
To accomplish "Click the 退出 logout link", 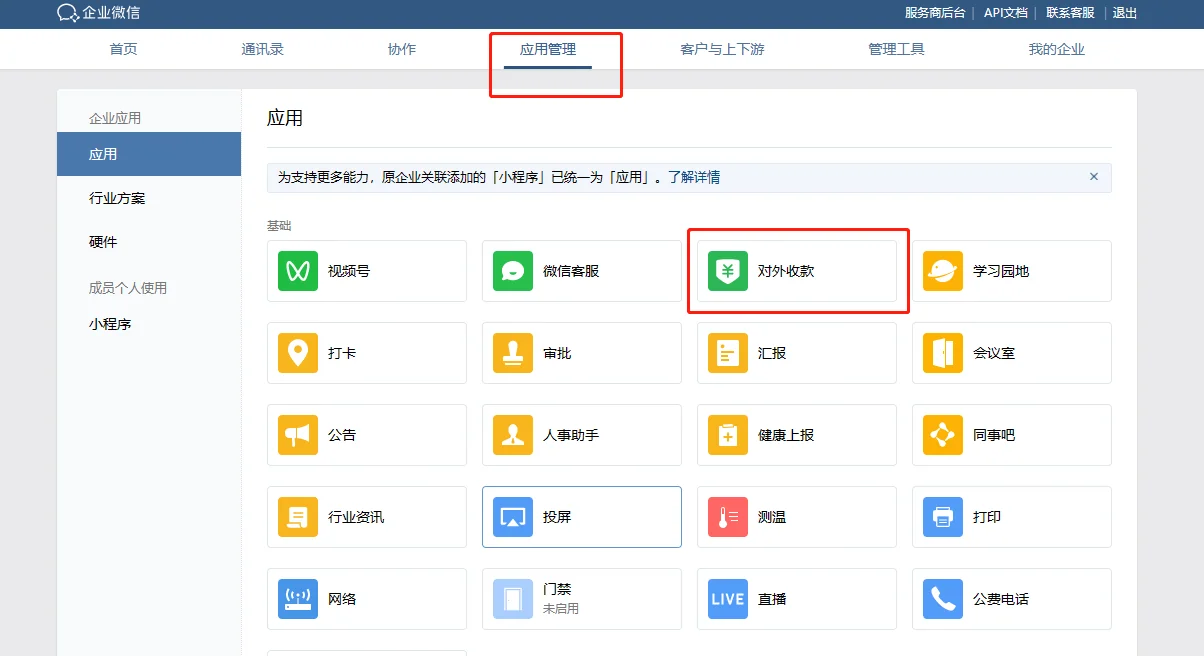I will pos(1125,13).
